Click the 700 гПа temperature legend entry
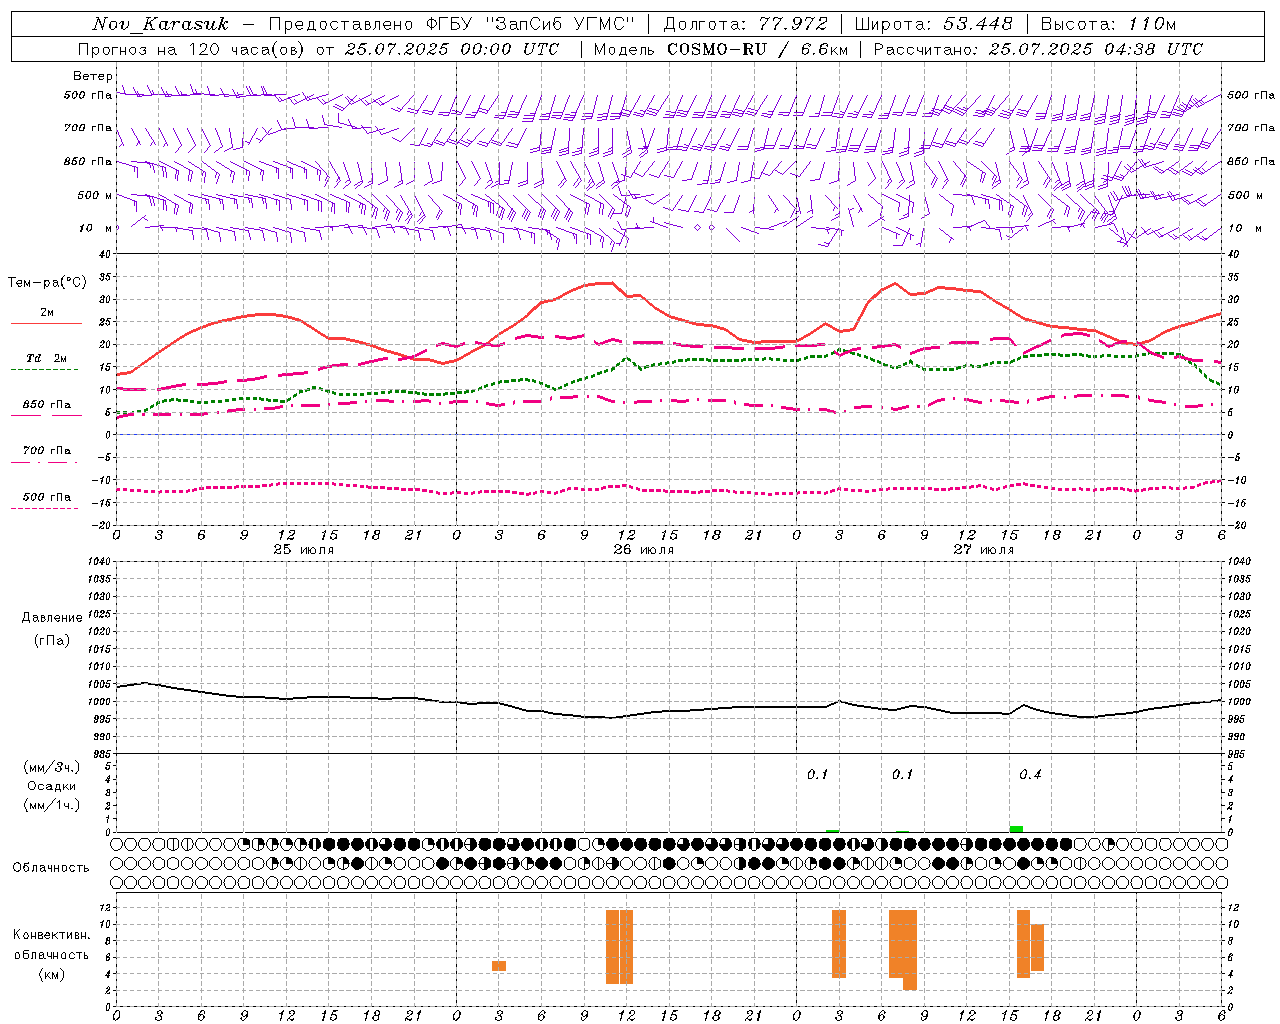1280x1024 pixels. click(47, 450)
